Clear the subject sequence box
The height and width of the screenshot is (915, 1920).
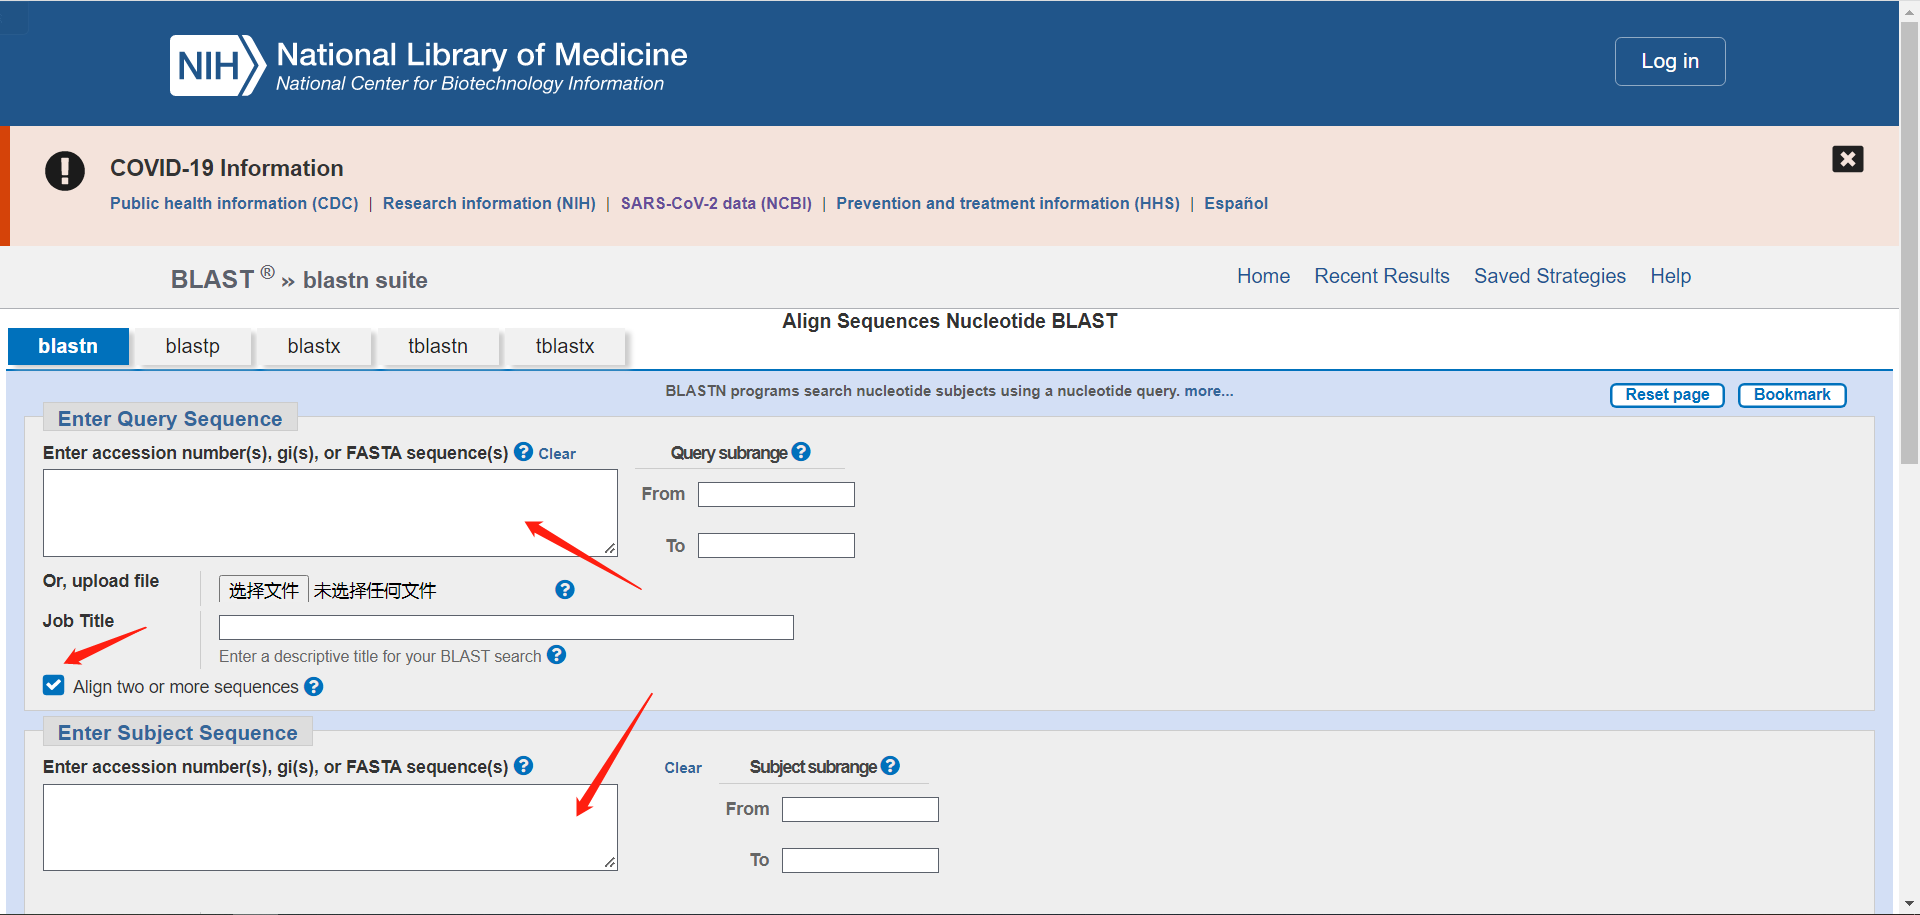683,768
